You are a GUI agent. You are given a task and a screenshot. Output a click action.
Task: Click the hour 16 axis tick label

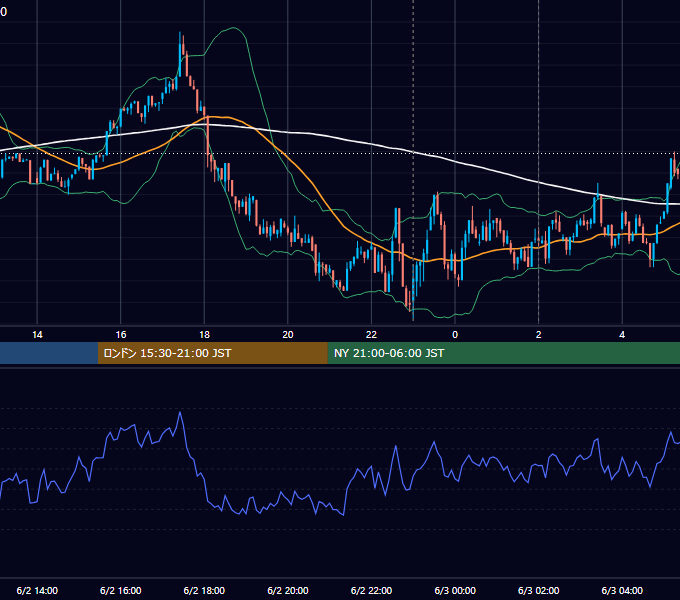tap(121, 335)
